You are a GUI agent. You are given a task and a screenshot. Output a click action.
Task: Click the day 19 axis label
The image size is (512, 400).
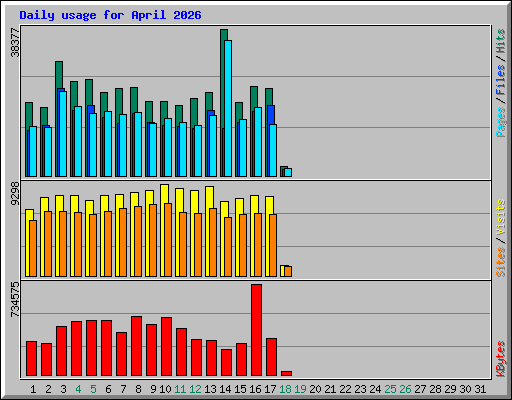click(x=300, y=389)
